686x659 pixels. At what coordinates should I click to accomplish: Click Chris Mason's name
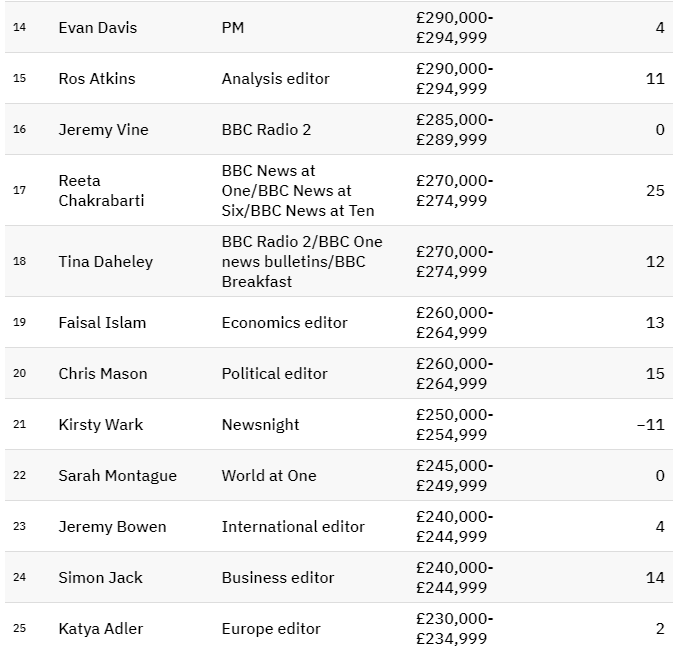tap(103, 373)
